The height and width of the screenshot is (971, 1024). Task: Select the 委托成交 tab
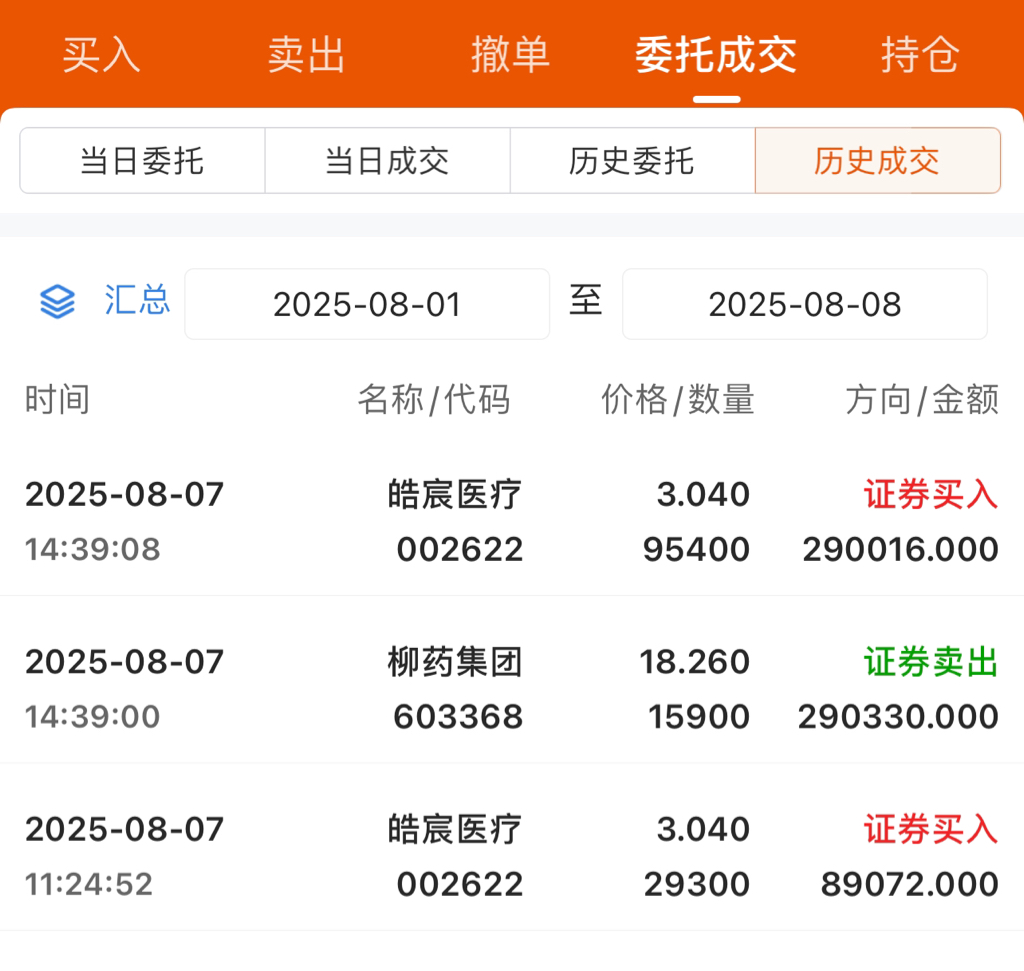pyautogui.click(x=716, y=54)
